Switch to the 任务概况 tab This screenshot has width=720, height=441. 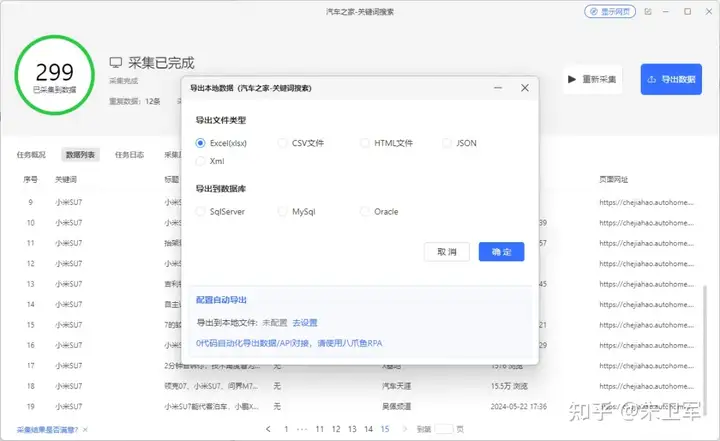(31, 155)
